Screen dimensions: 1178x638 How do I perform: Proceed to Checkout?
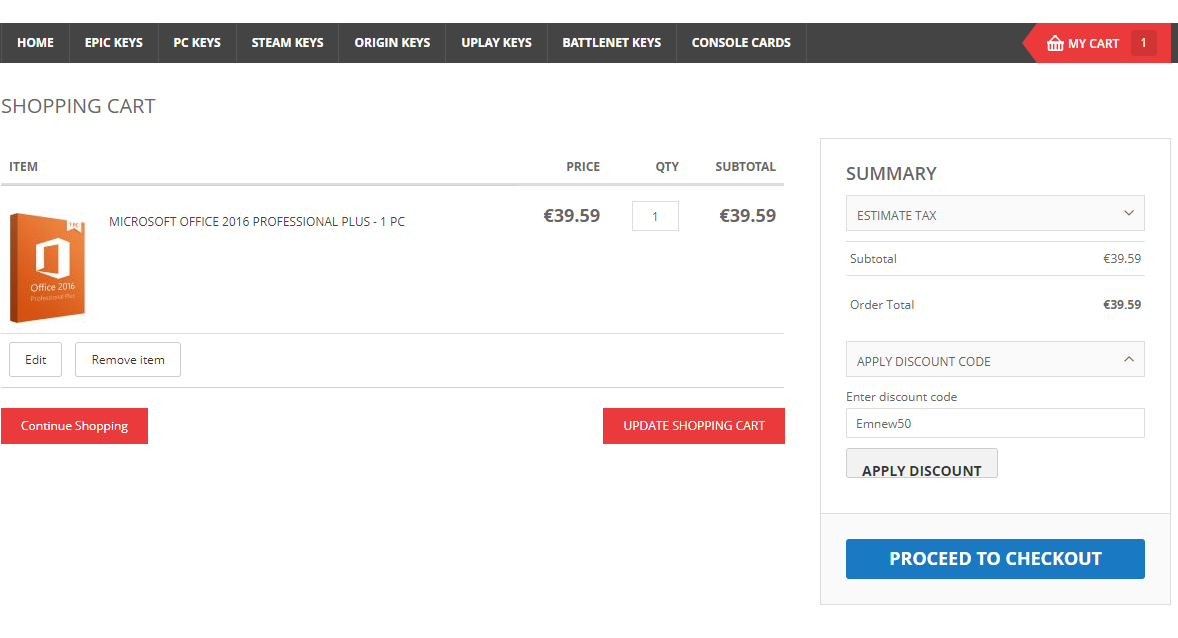pyautogui.click(x=994, y=559)
